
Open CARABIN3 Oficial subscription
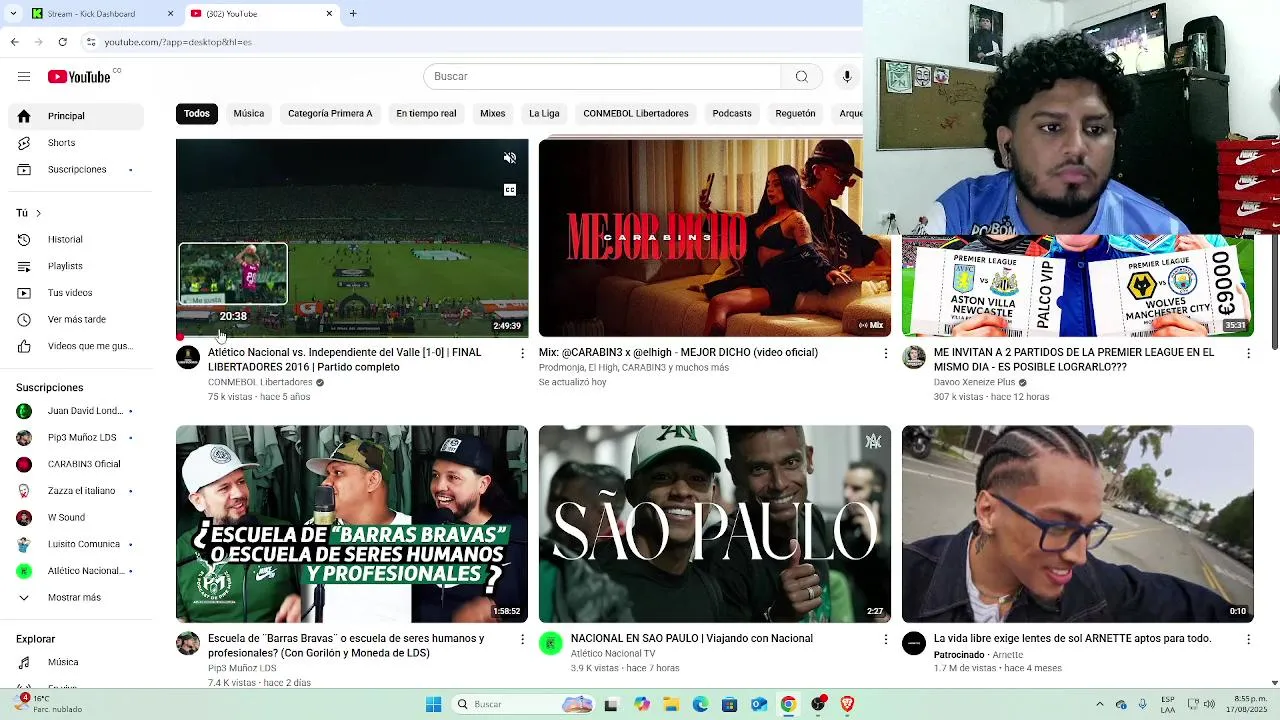pyautogui.click(x=76, y=464)
